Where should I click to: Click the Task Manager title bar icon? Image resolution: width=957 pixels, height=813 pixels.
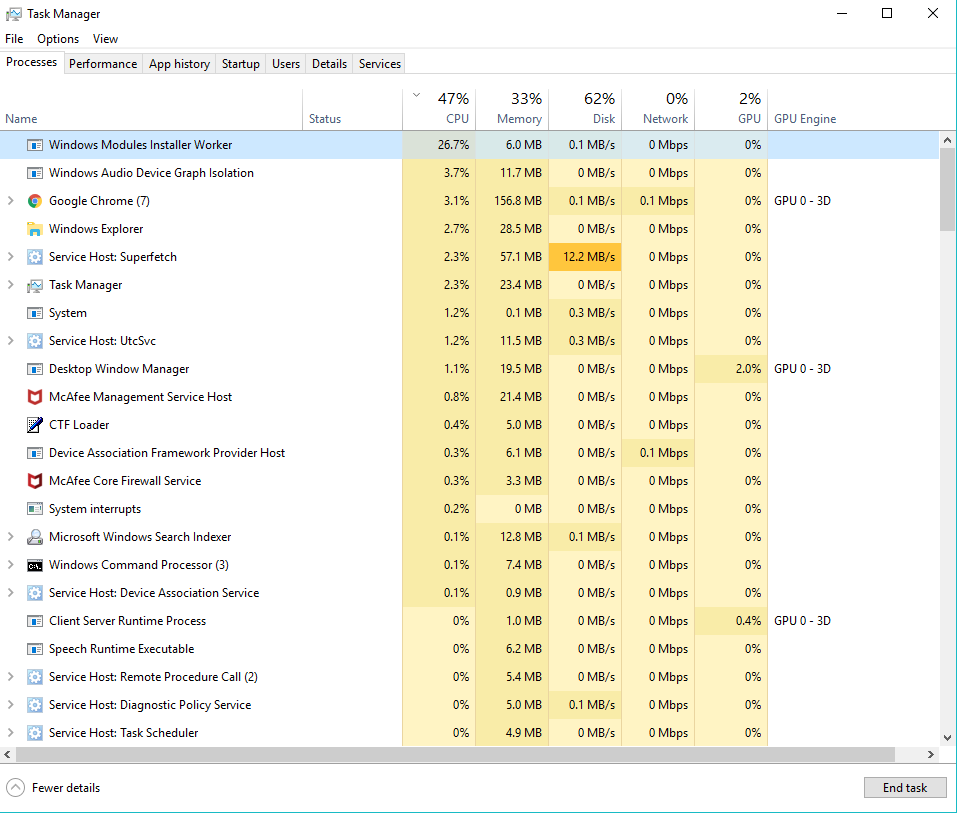[x=13, y=13]
